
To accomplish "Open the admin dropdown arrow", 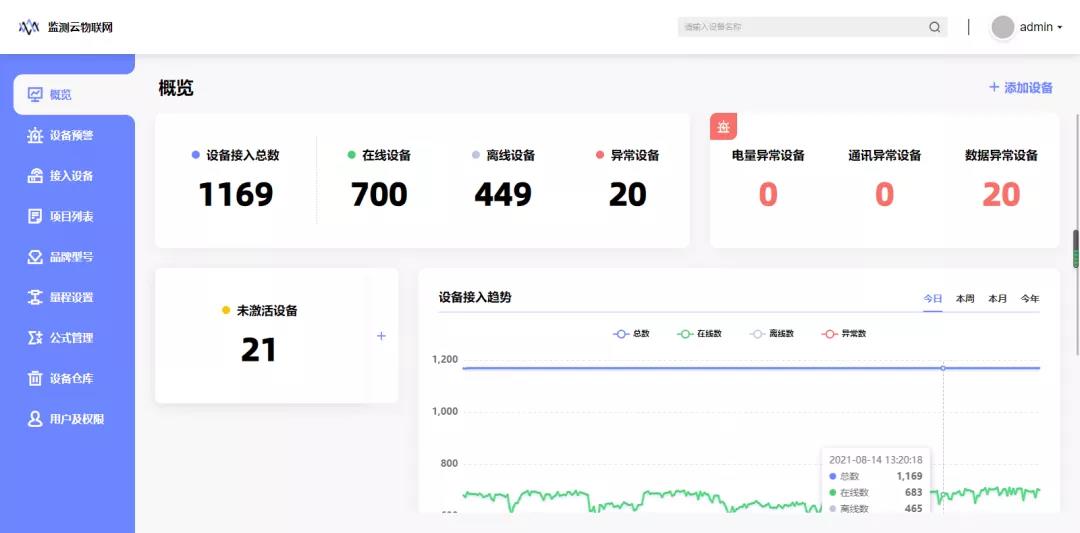I will (1059, 28).
